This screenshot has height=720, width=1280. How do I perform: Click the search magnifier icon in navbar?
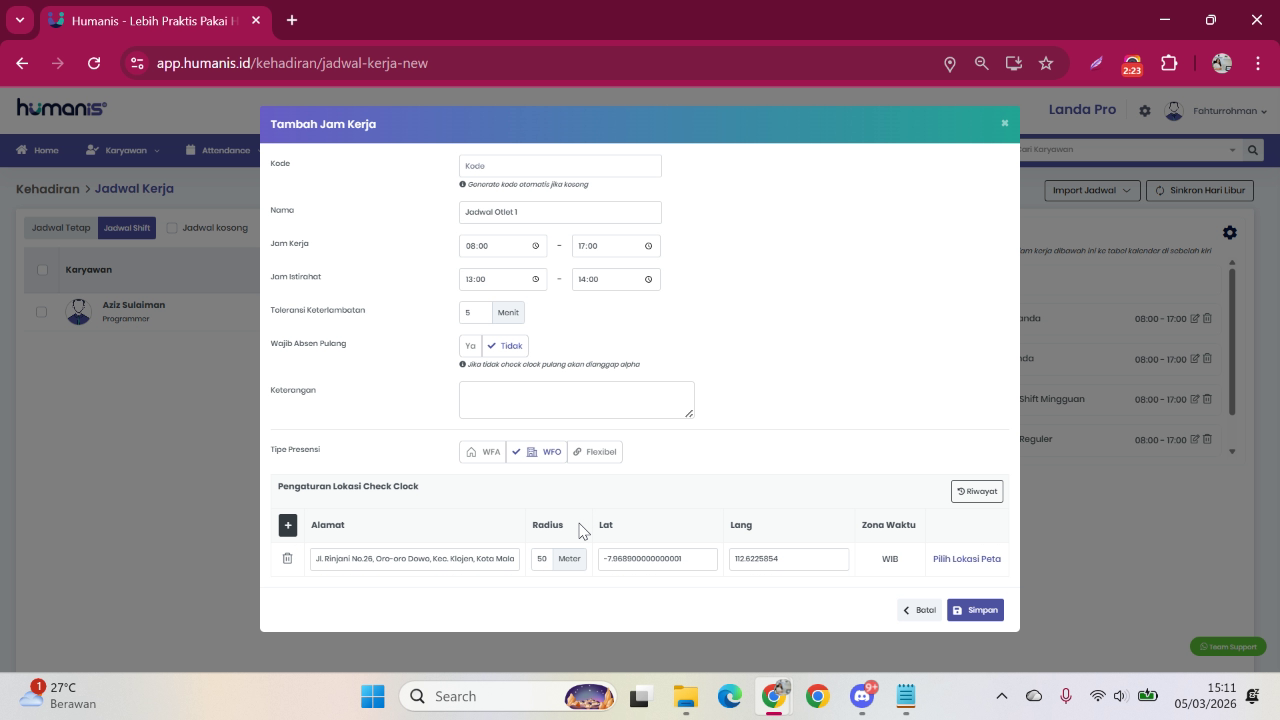coord(1252,150)
